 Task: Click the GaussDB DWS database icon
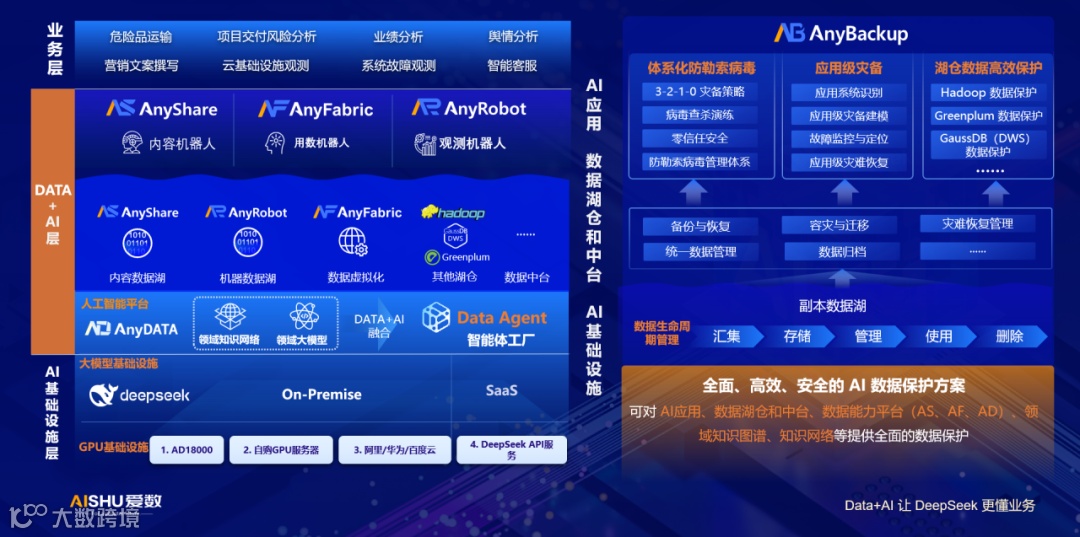pyautogui.click(x=456, y=235)
